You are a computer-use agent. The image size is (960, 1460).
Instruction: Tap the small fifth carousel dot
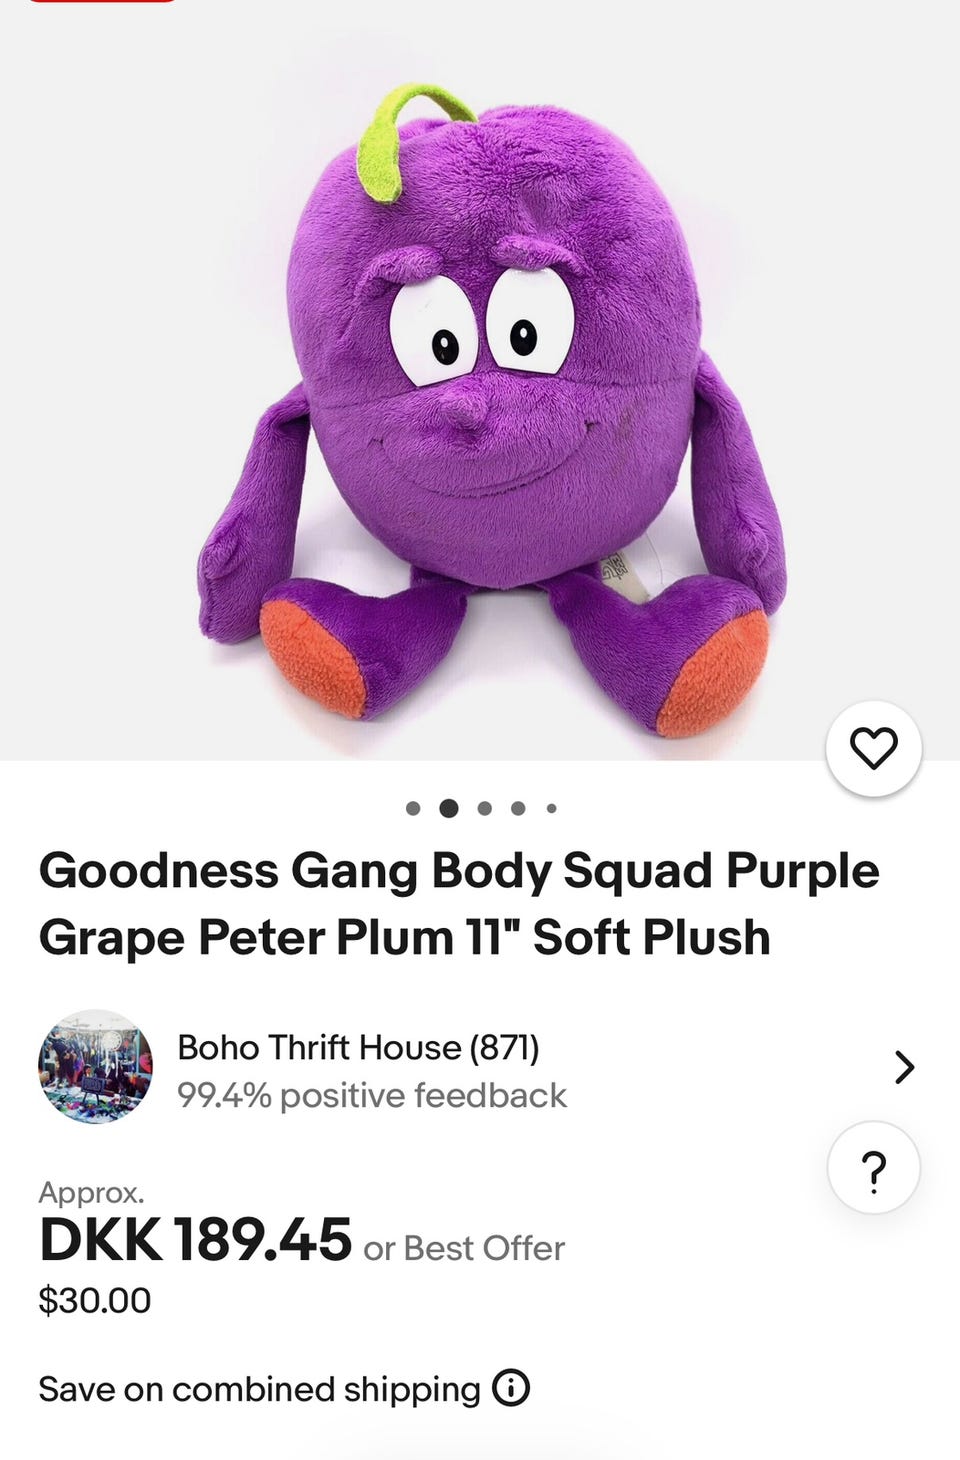tap(551, 808)
